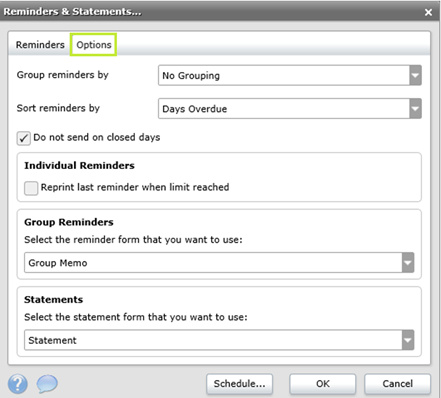Click the Group Reminders heading
This screenshot has width=441, height=398.
[69, 222]
